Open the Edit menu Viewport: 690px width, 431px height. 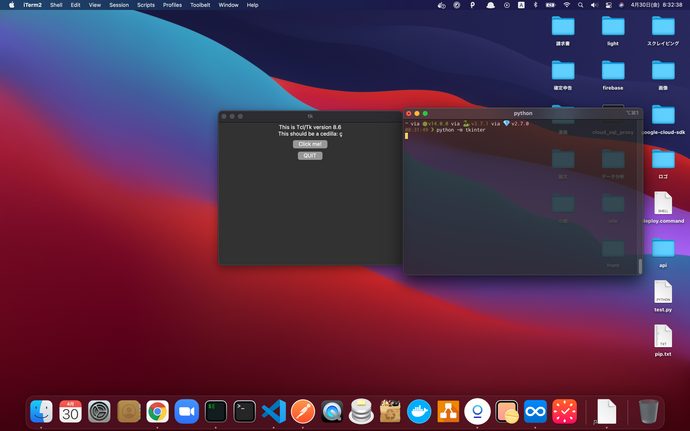75,5
